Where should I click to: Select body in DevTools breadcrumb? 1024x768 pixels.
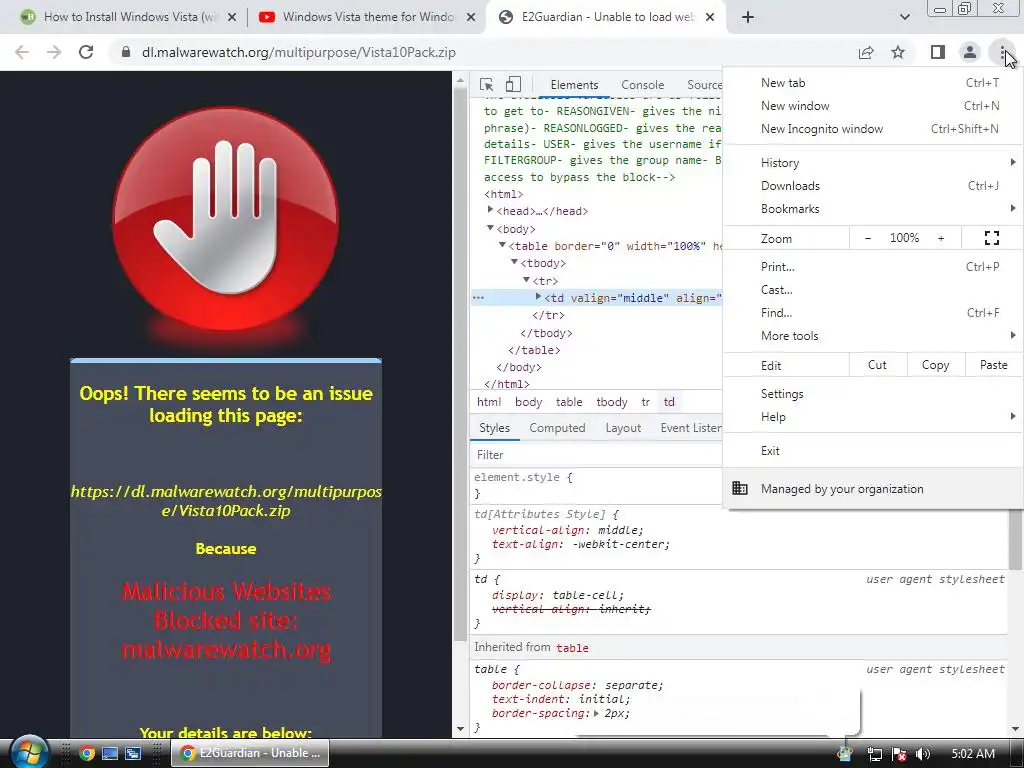point(528,402)
